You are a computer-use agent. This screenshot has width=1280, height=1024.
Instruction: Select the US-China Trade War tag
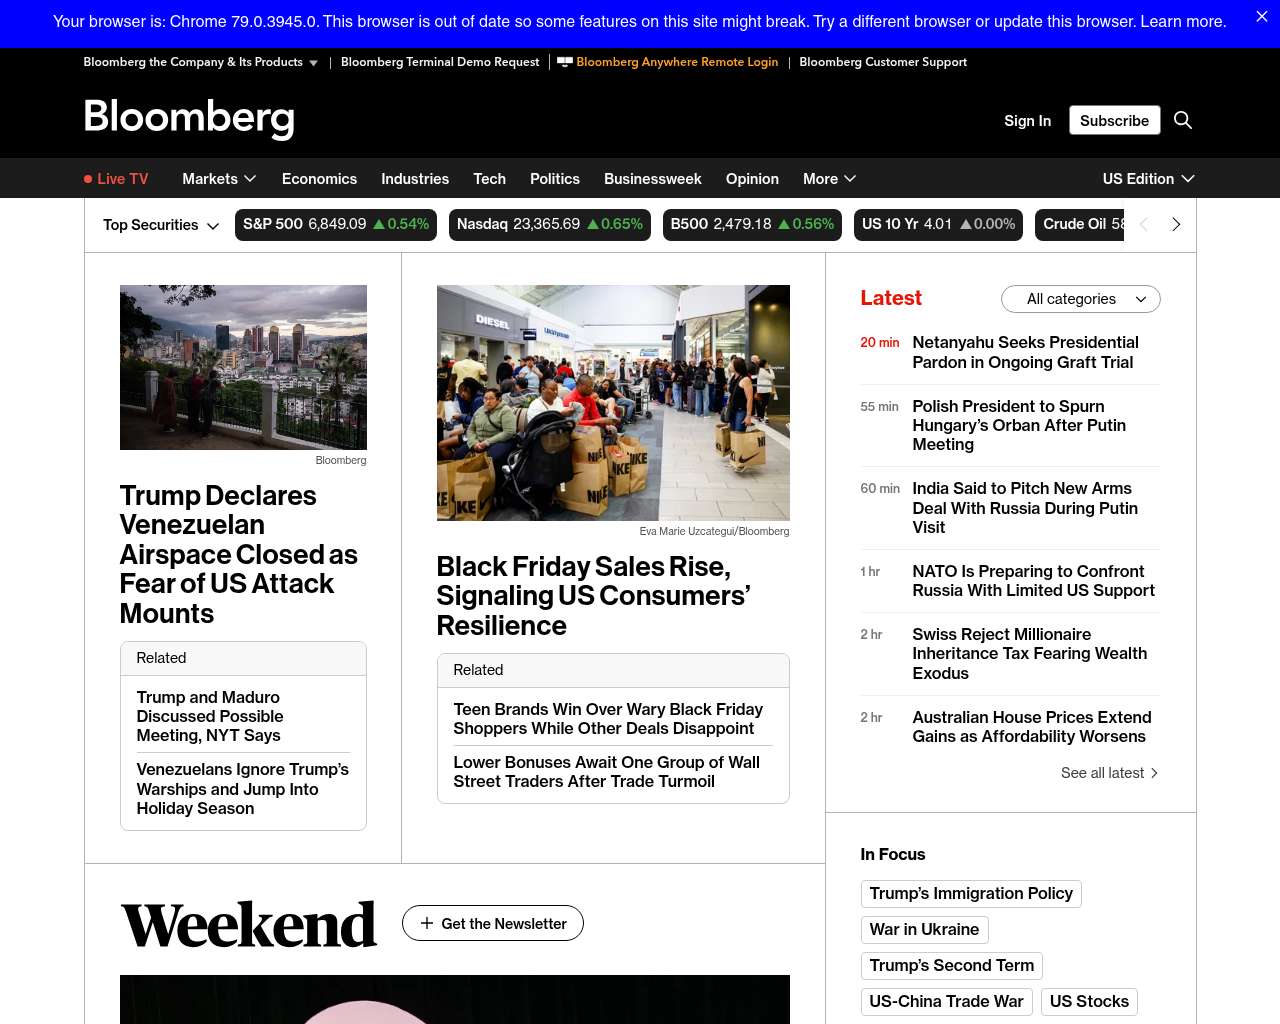coord(947,1002)
